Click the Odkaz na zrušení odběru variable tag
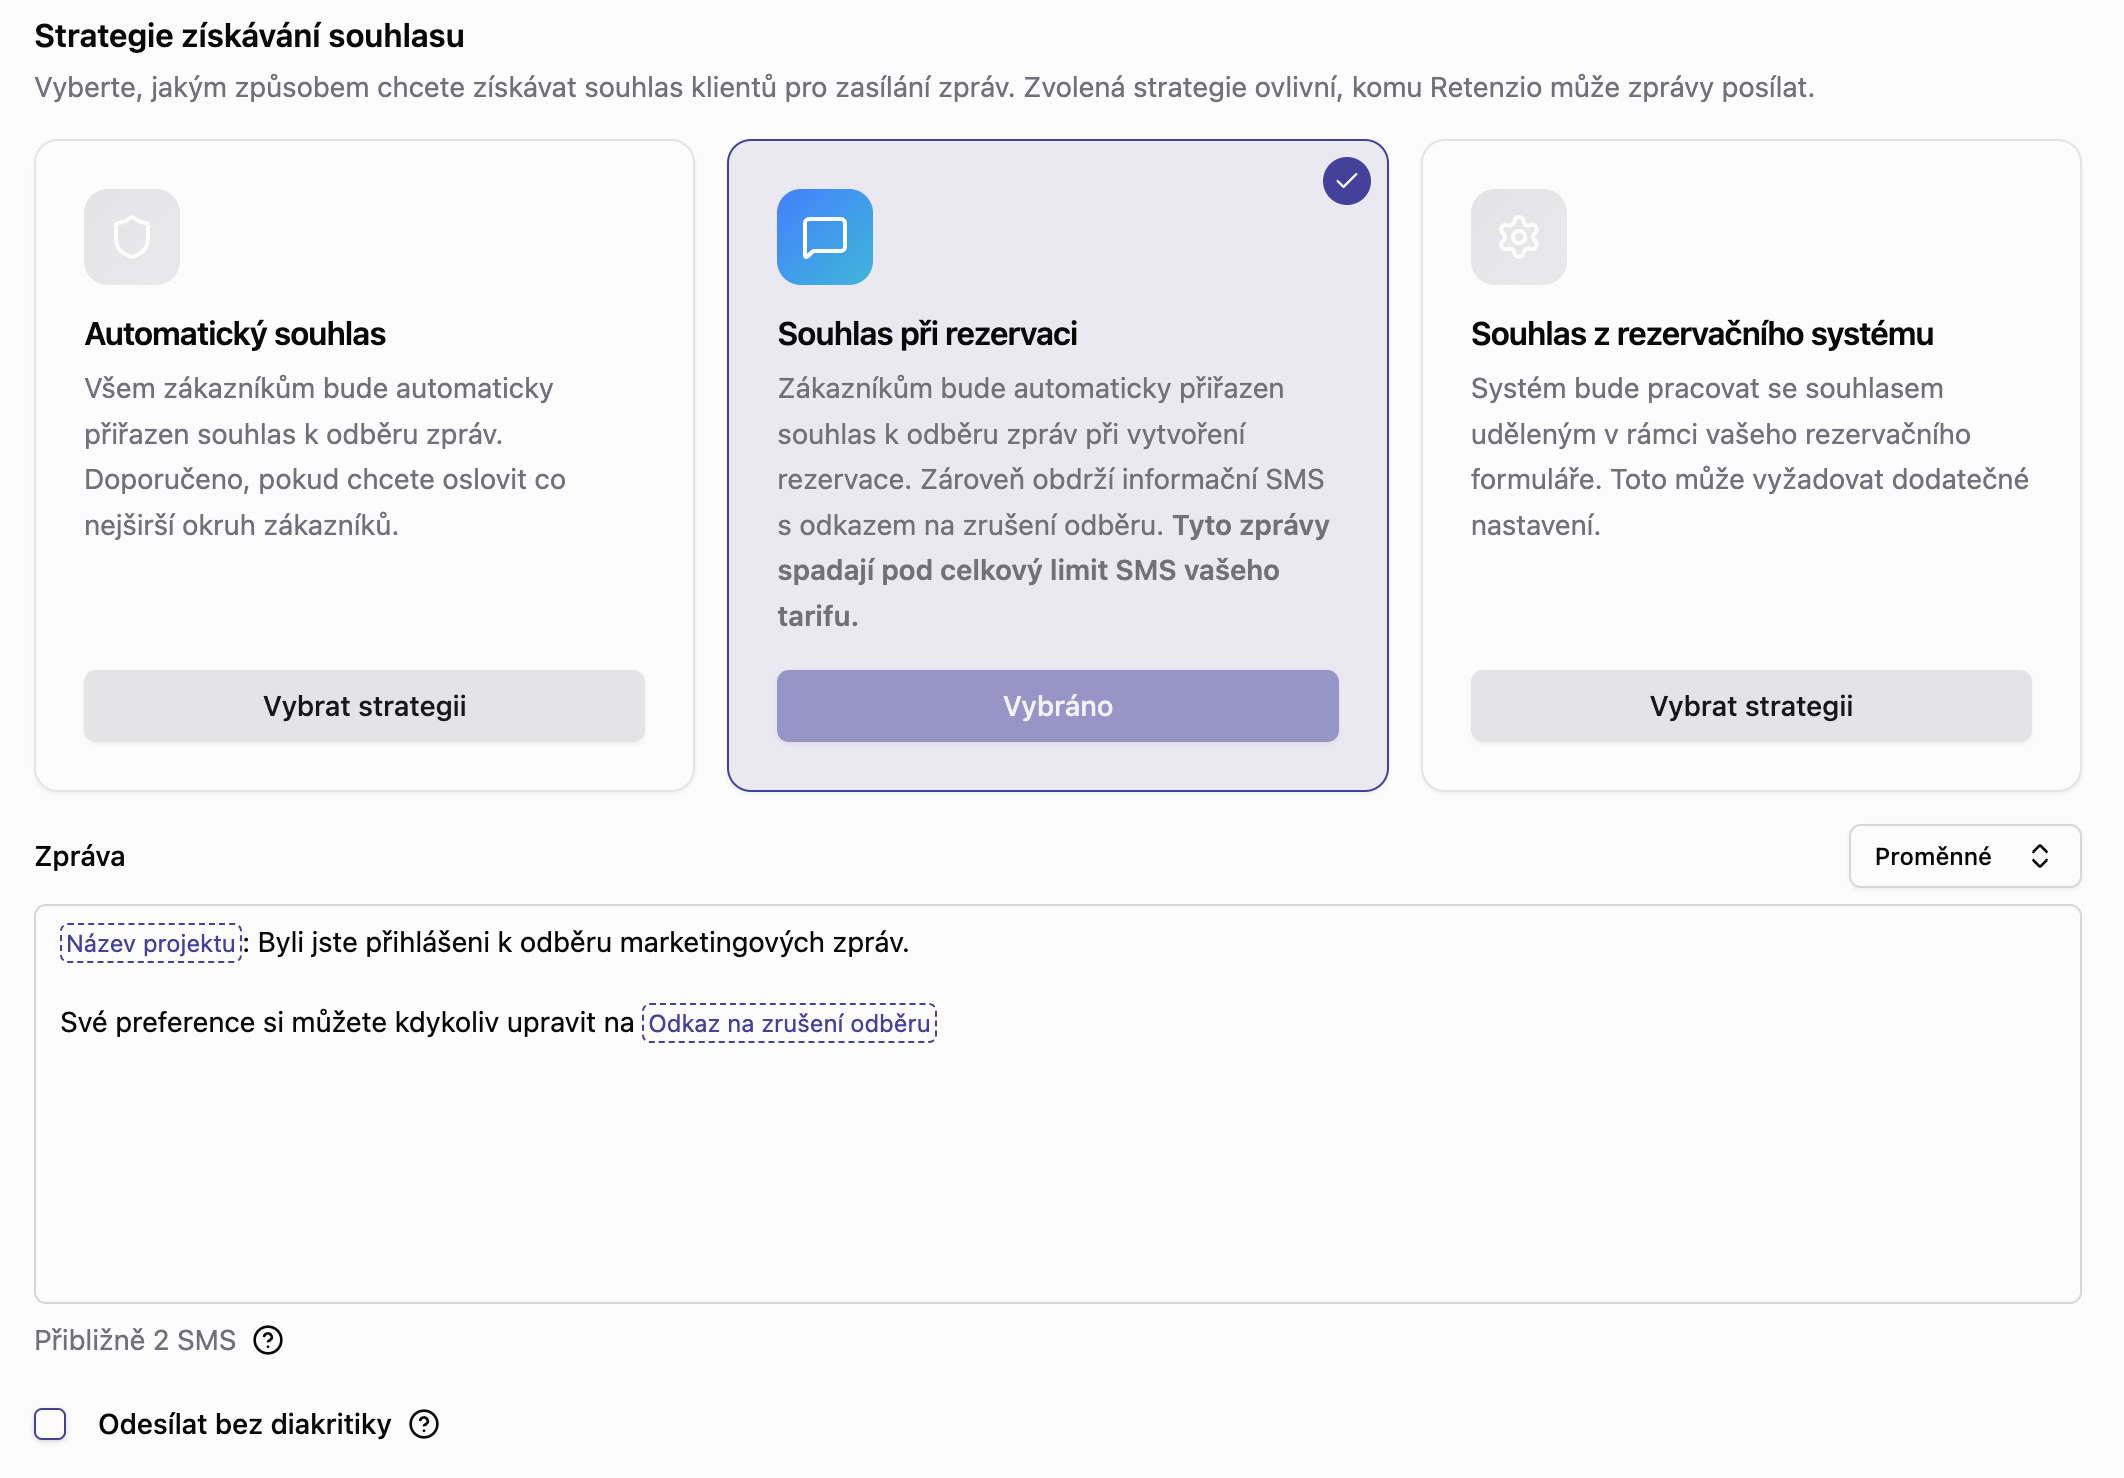Viewport: 2124px width, 1478px height. pyautogui.click(x=789, y=1023)
